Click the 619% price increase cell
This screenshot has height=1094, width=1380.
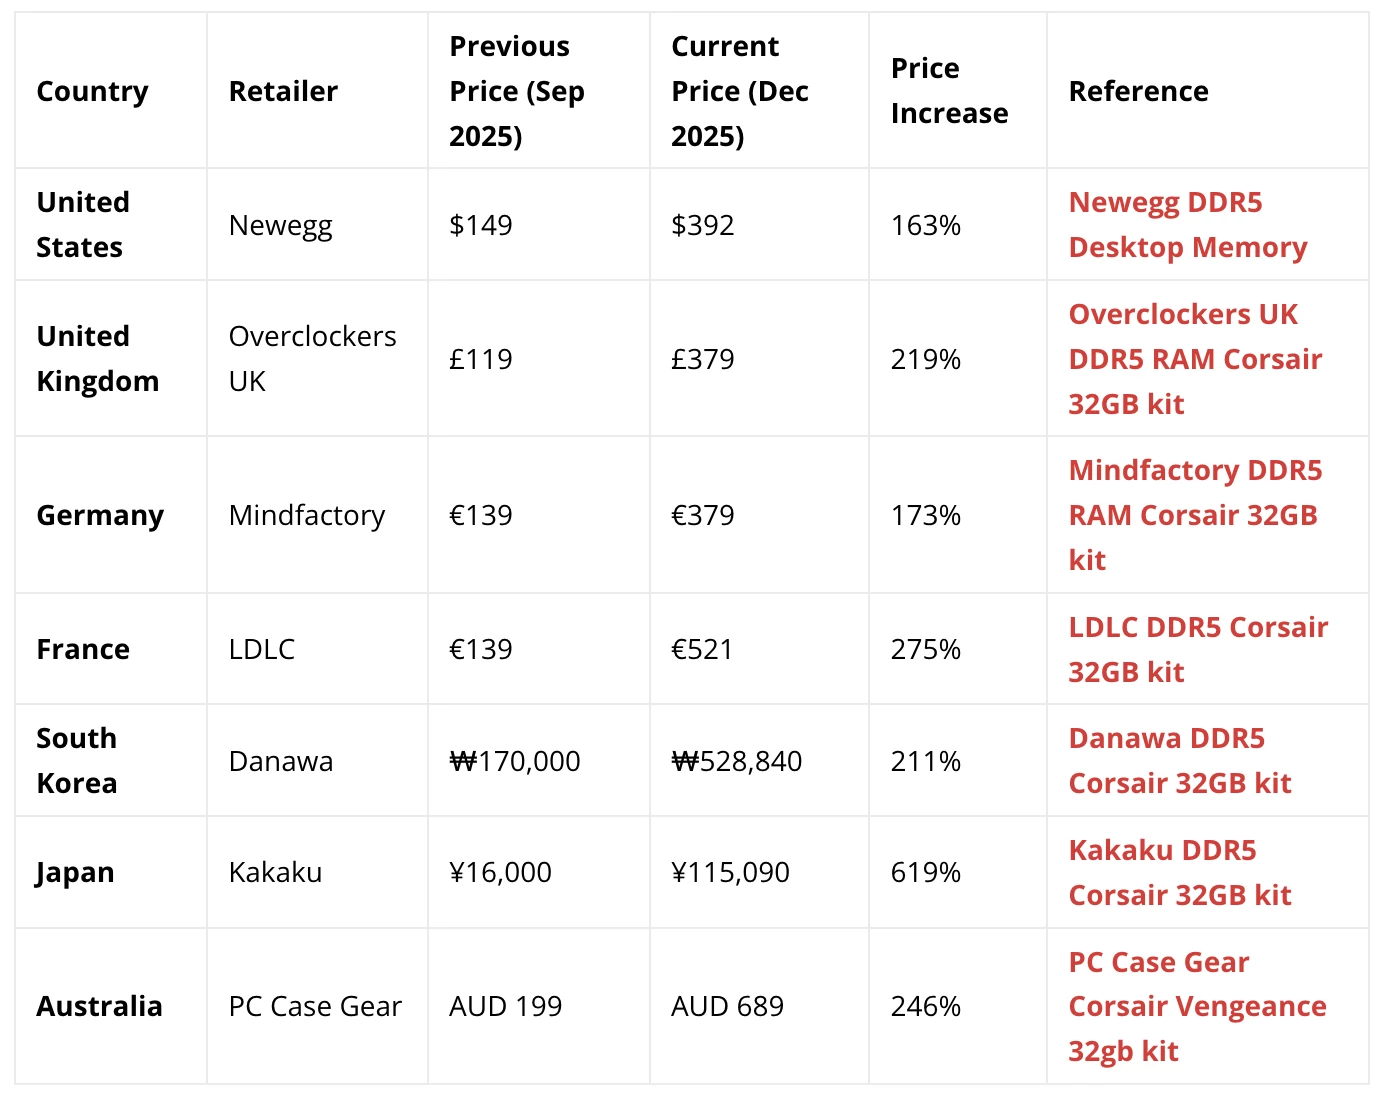925,873
